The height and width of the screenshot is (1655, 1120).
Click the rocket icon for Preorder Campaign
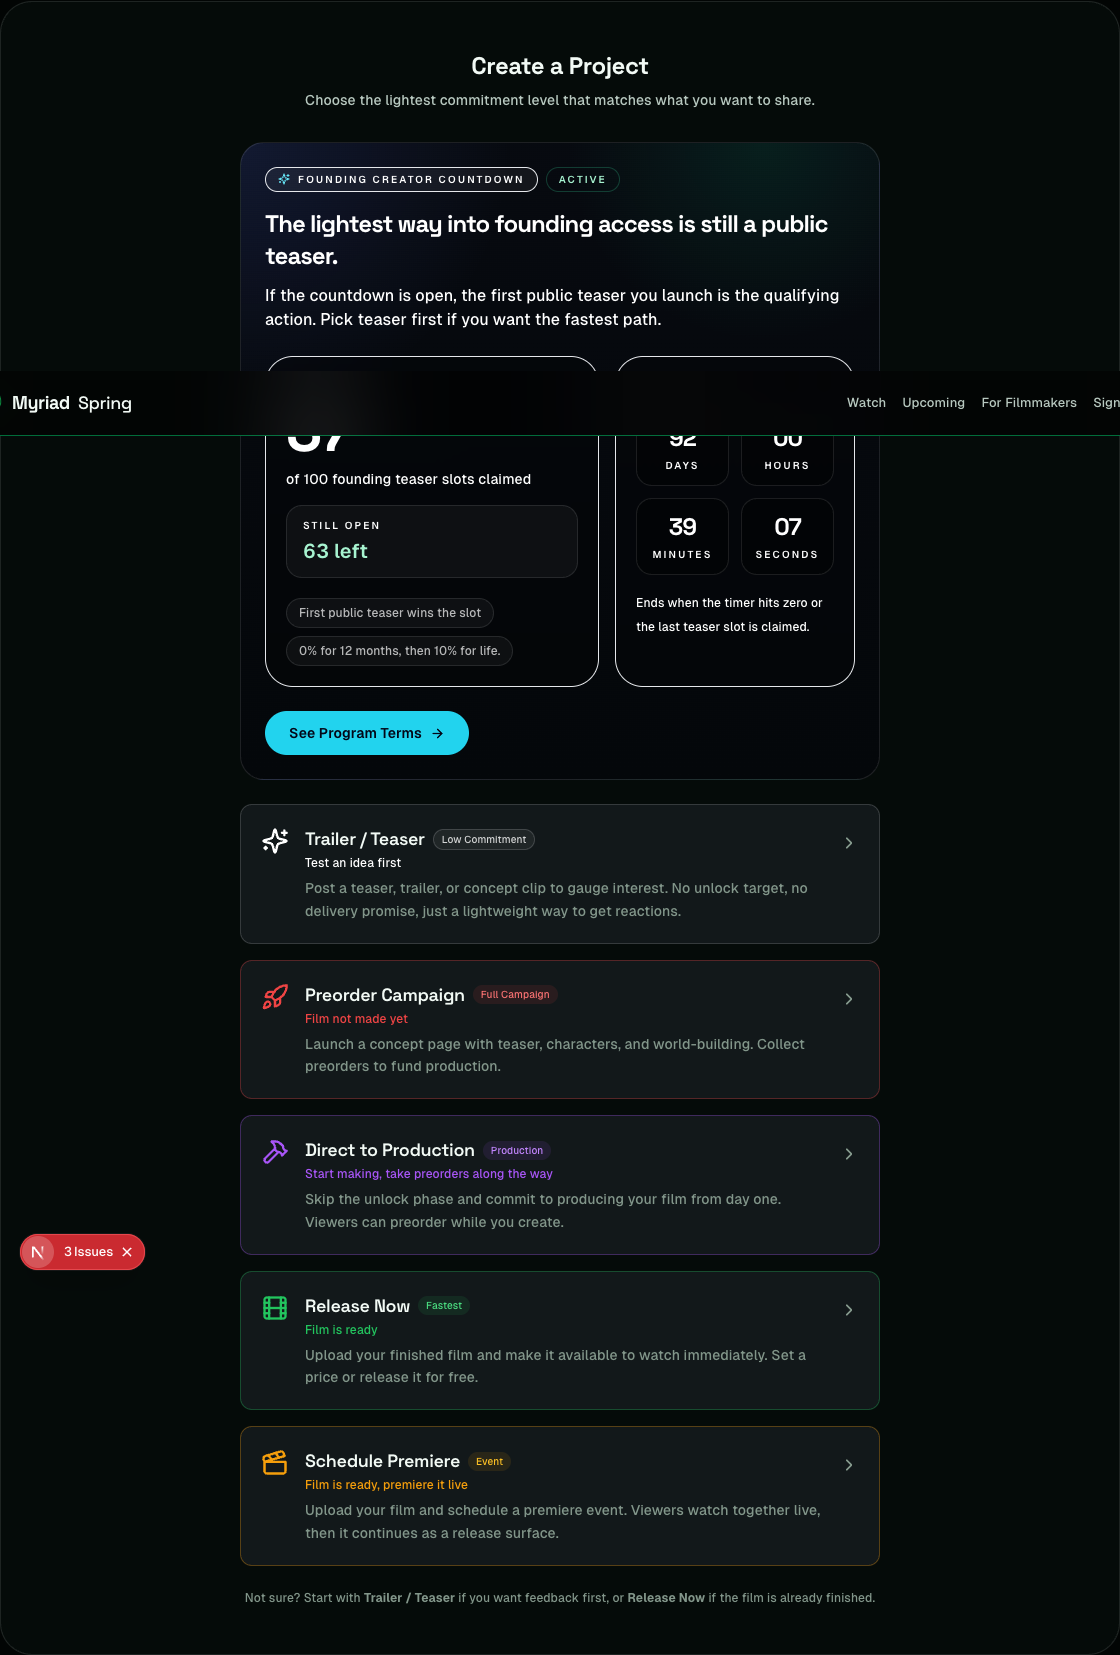pos(275,997)
